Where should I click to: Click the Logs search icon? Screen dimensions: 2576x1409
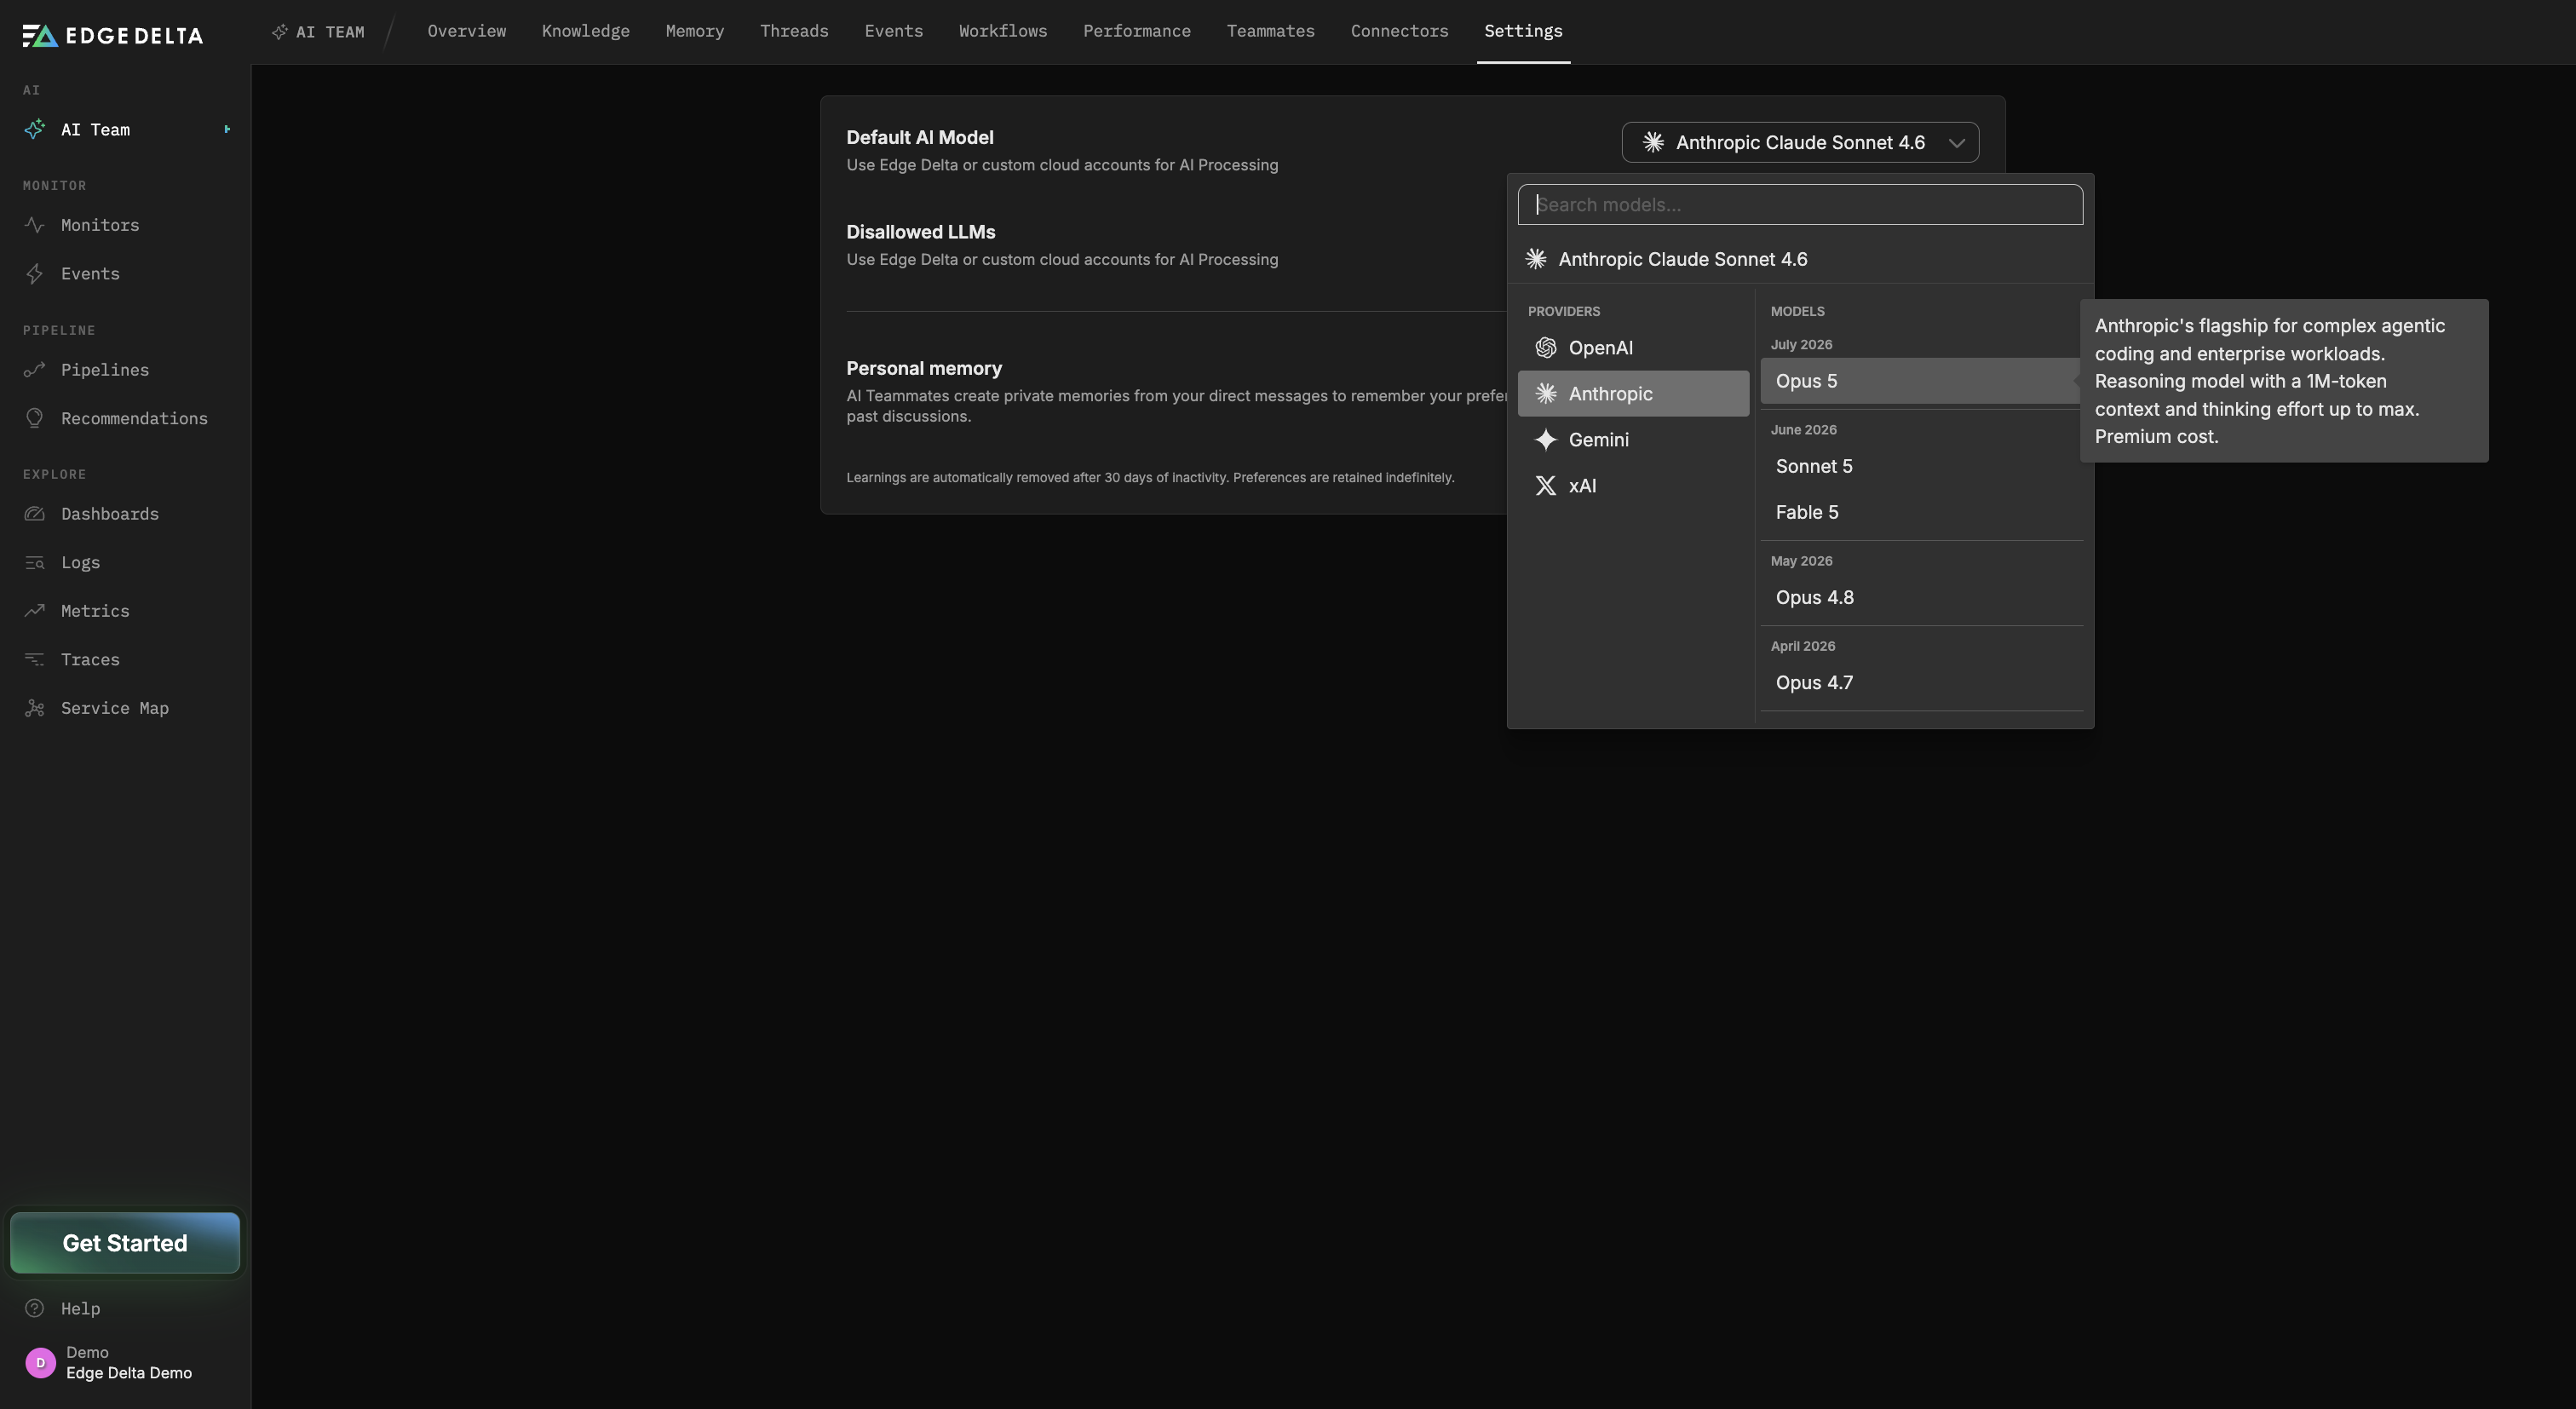[x=35, y=563]
